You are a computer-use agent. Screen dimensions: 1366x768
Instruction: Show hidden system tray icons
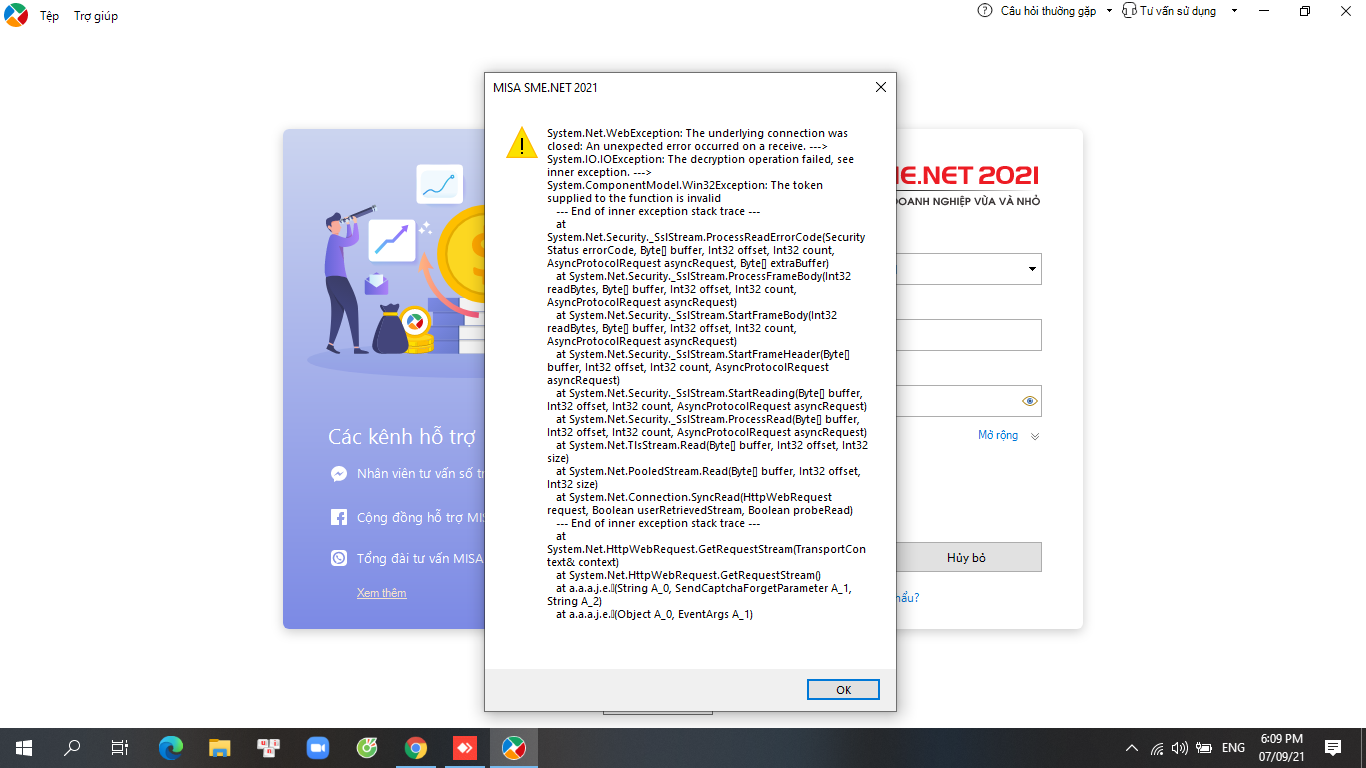click(x=1131, y=748)
